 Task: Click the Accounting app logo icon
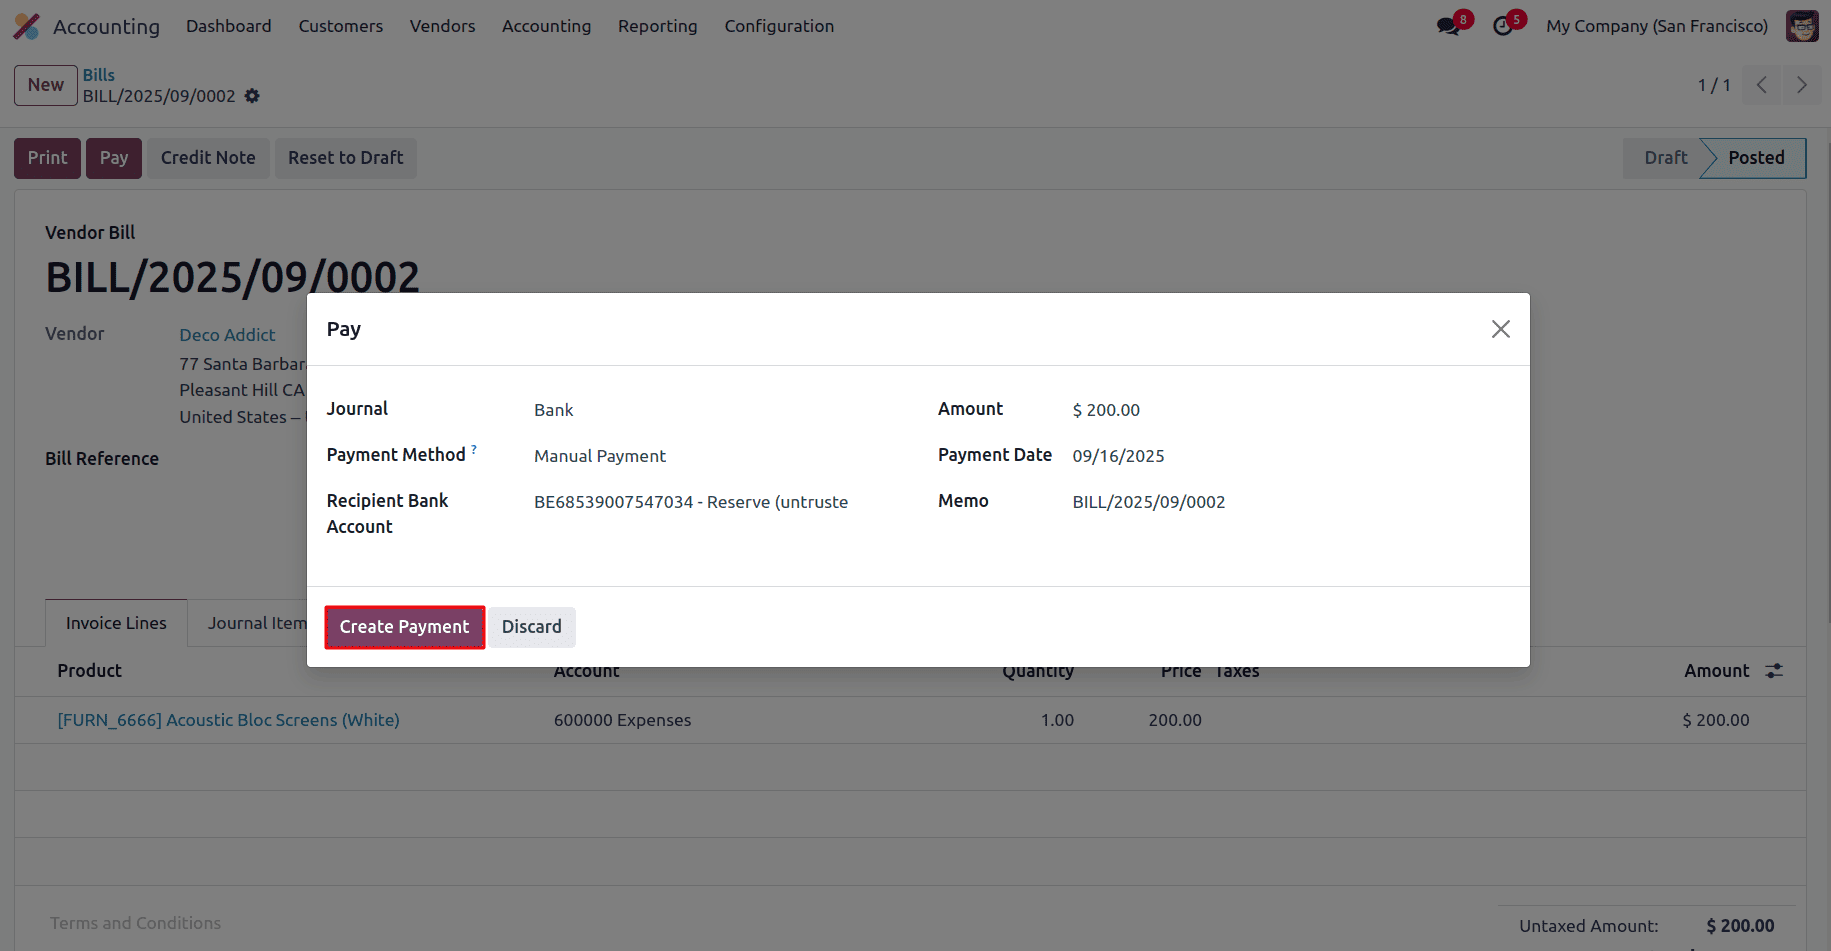(x=26, y=26)
